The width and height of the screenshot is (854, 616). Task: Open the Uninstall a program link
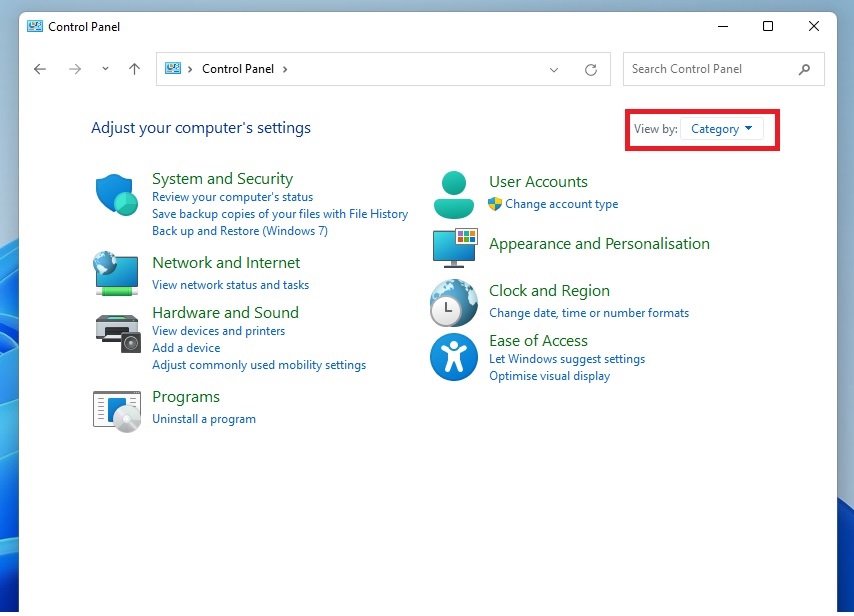tap(204, 419)
